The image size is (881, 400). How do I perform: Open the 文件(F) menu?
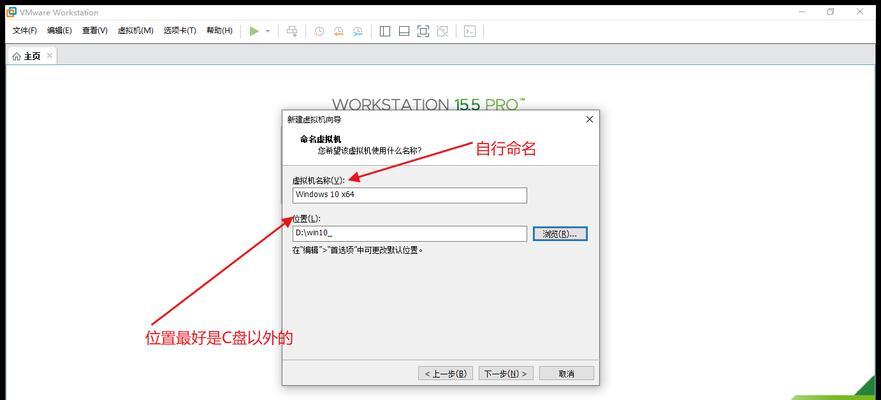tap(25, 31)
